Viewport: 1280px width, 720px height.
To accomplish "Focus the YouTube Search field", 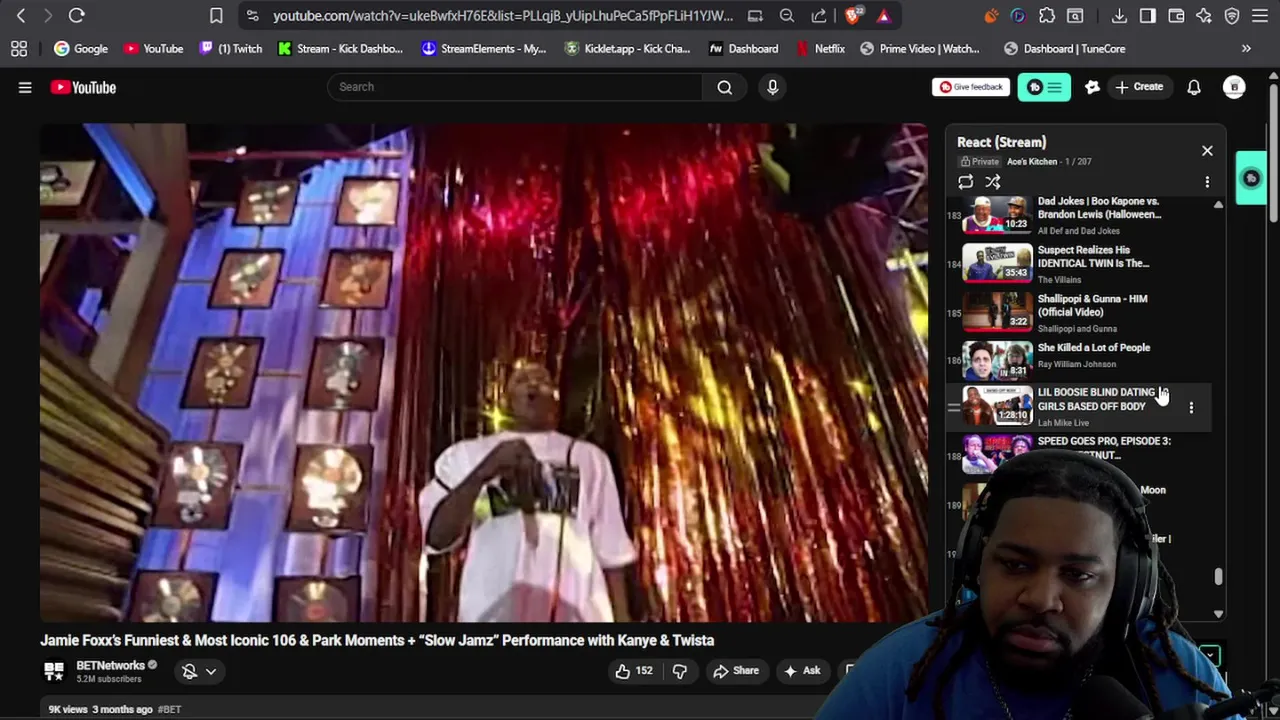I will coord(515,87).
